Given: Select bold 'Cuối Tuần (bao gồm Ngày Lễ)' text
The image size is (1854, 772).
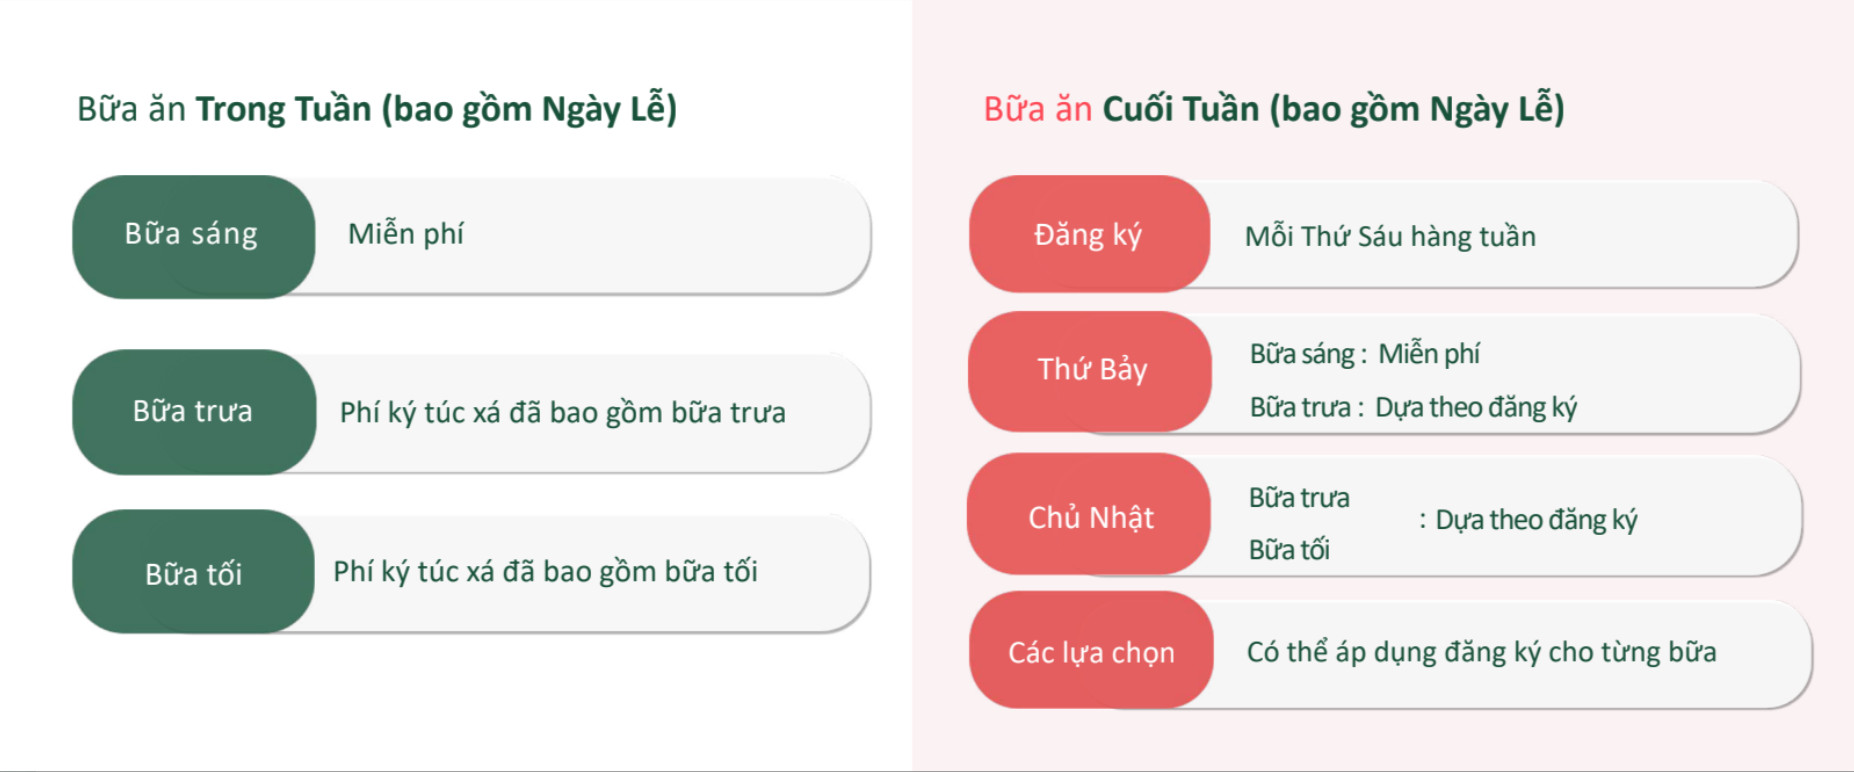Looking at the screenshot, I should pos(1333,109).
